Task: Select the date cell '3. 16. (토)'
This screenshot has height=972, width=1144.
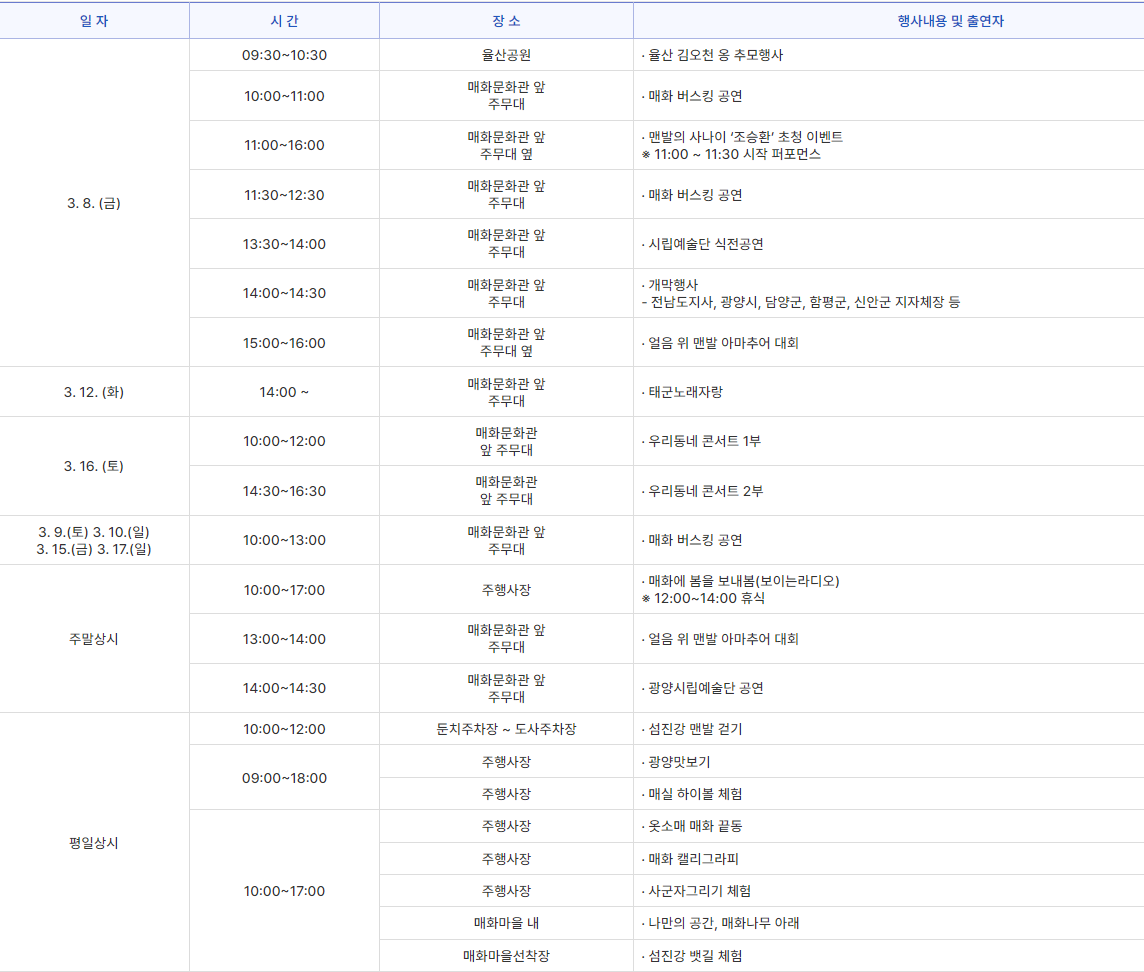Action: click(94, 466)
